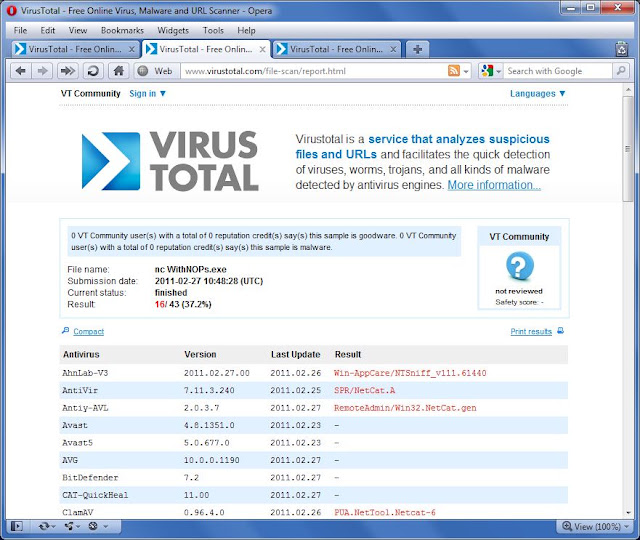Image resolution: width=640 pixels, height=540 pixels.
Task: Open the View (100%) zoom dropdown
Action: point(596,527)
